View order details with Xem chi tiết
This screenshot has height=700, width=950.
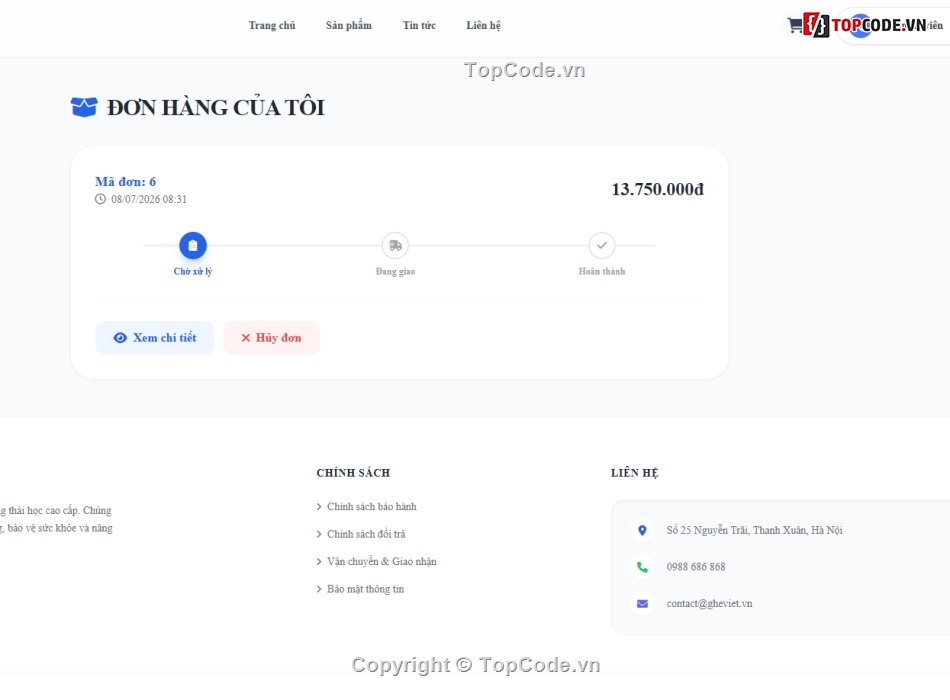(x=154, y=338)
